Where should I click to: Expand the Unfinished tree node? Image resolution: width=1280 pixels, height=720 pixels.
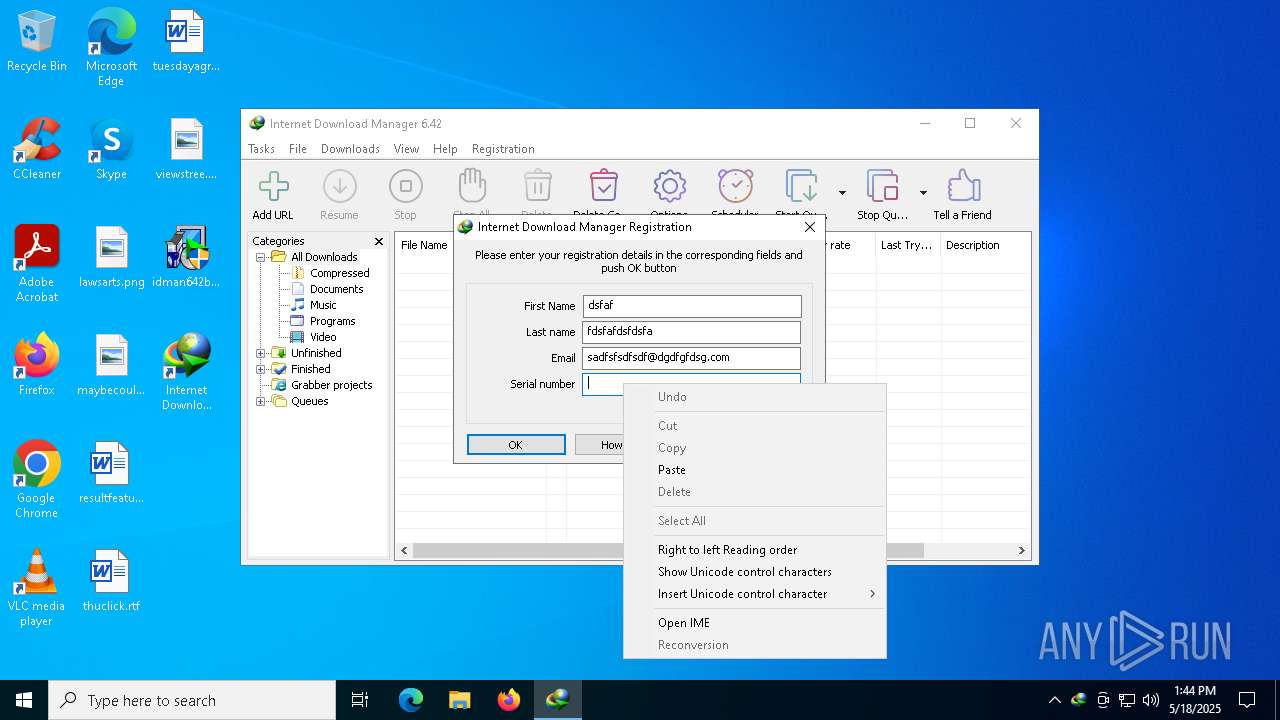(261, 353)
